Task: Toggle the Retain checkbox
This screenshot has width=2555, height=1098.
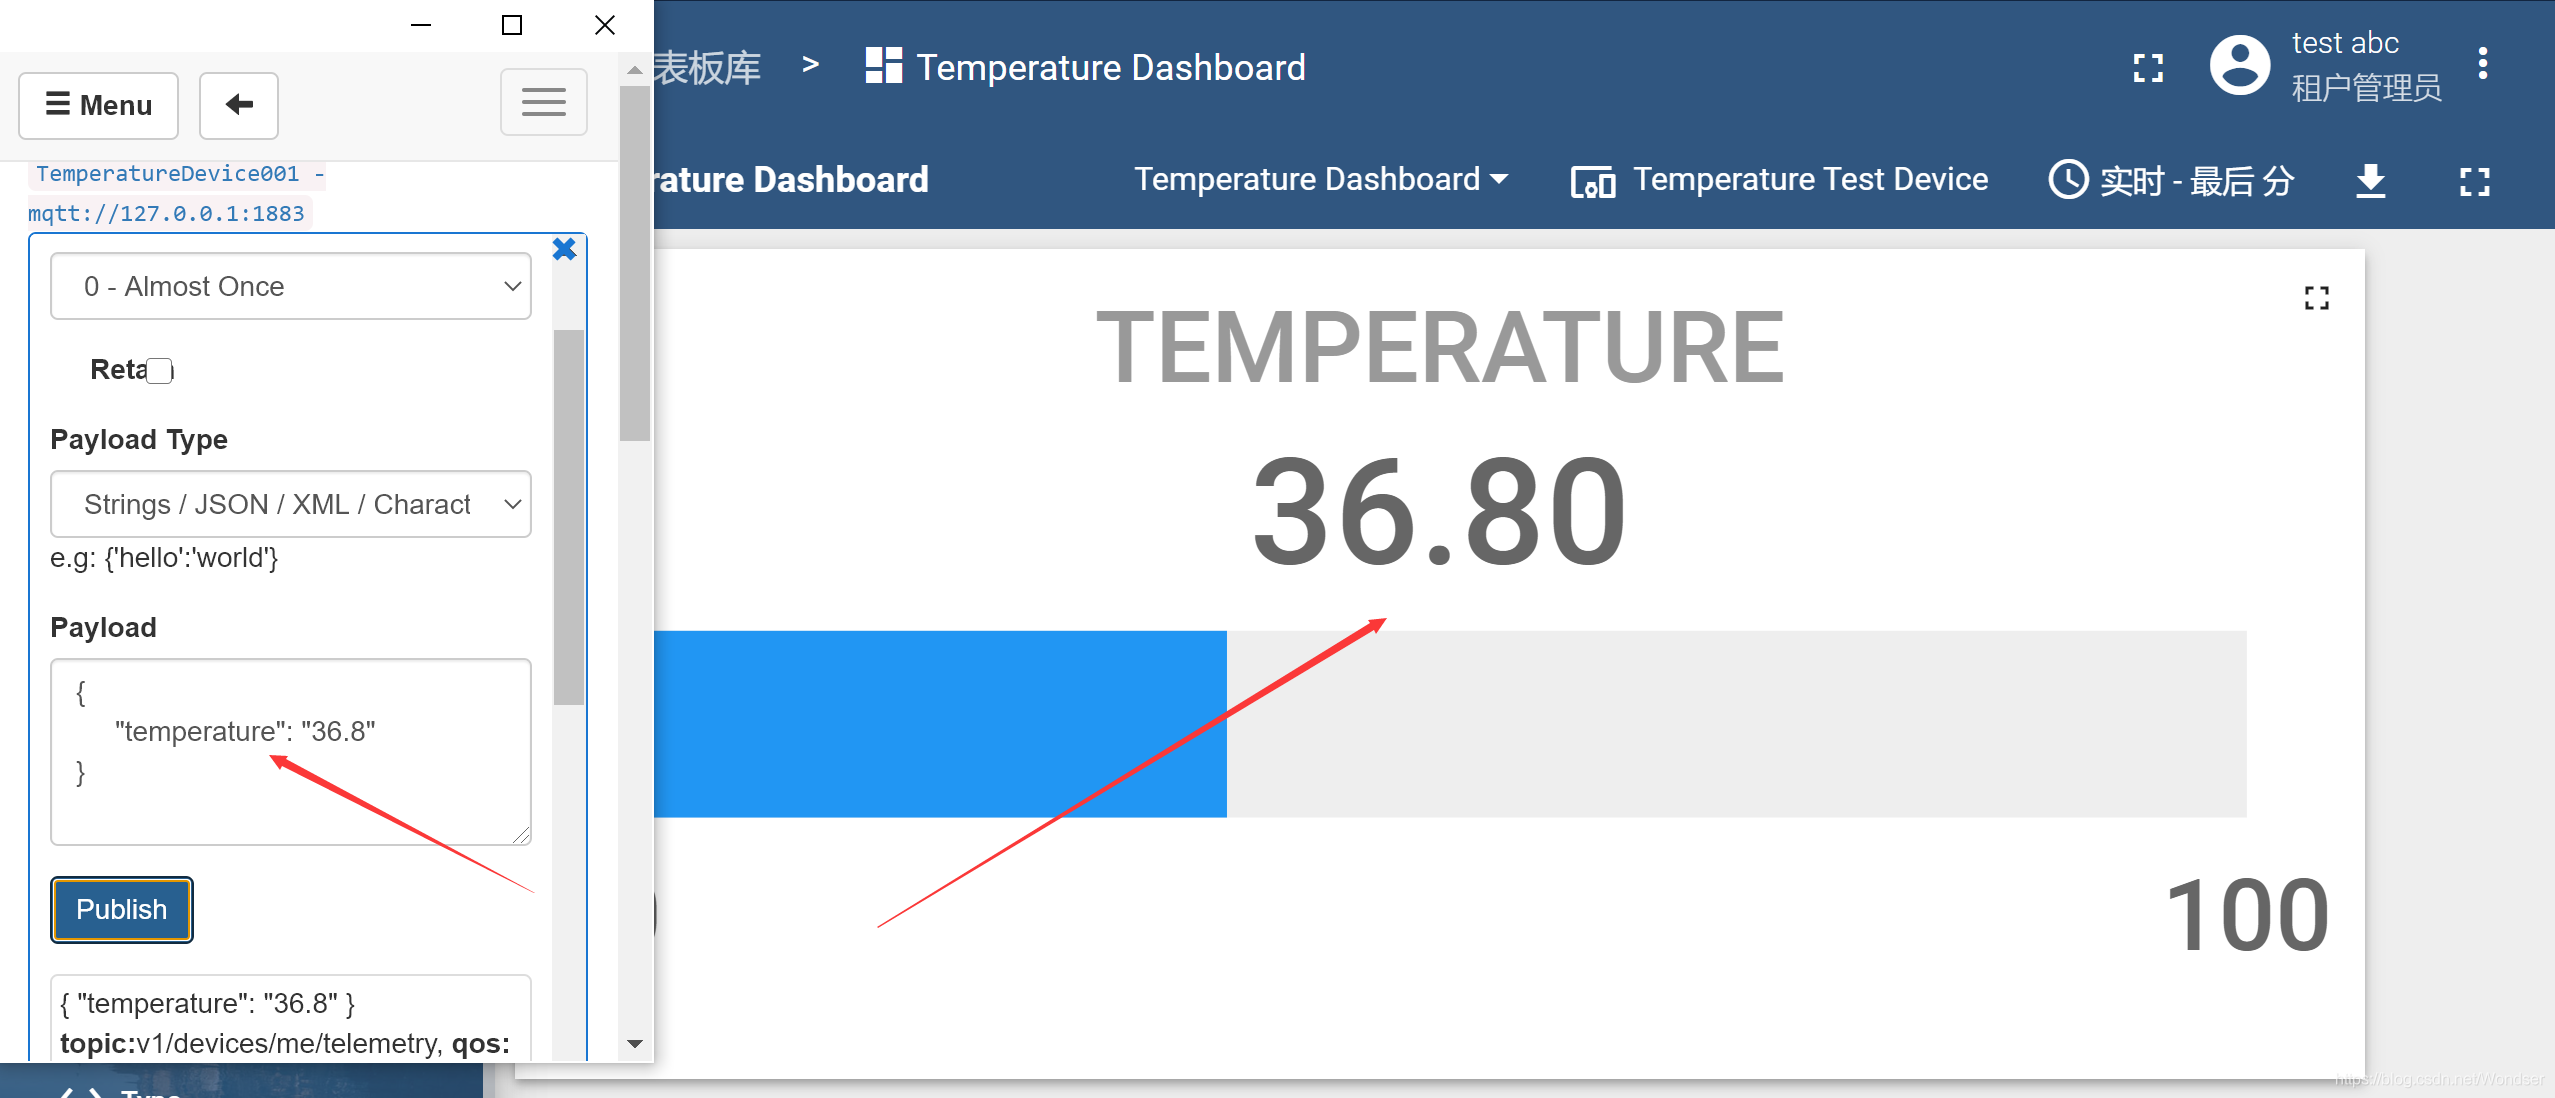Action: click(160, 371)
